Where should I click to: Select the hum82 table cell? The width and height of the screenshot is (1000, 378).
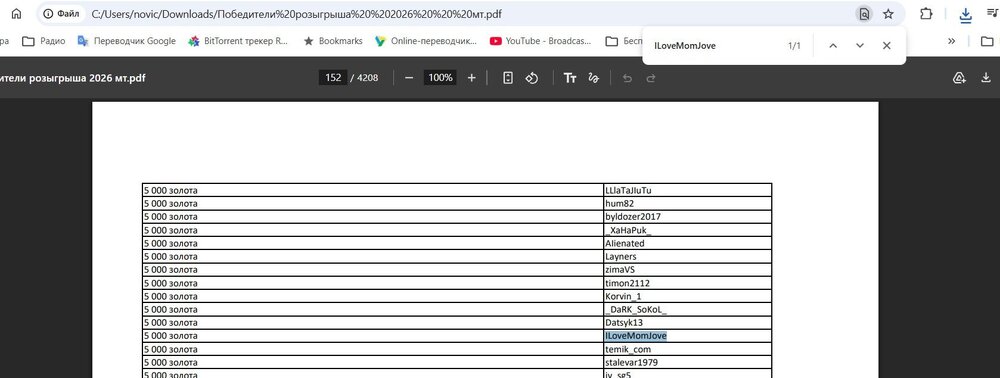tap(688, 203)
